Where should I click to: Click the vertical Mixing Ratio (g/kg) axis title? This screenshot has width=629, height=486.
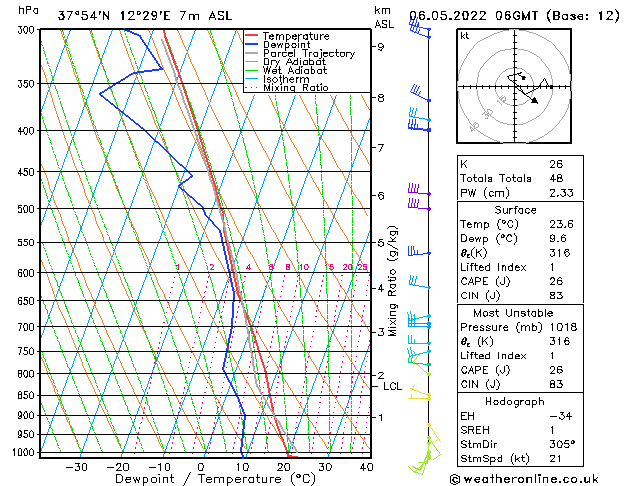[393, 281]
